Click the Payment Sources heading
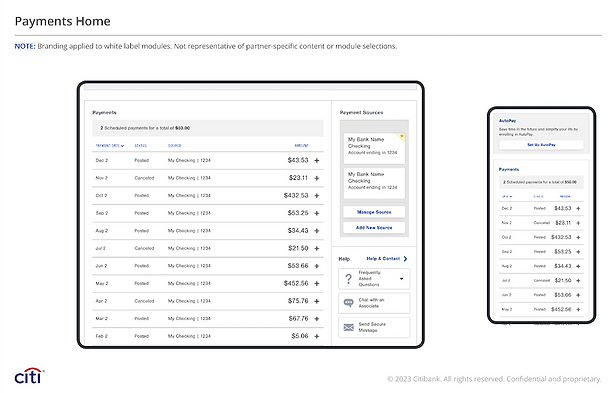Screen dimensions: 616x393 [x=361, y=112]
